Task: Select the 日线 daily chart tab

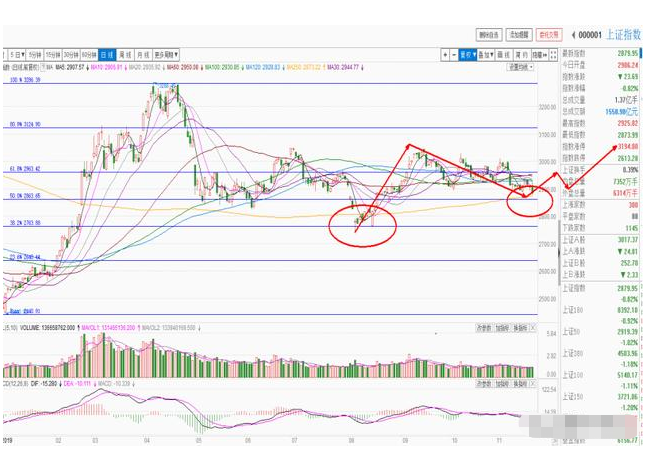Action: [107, 55]
